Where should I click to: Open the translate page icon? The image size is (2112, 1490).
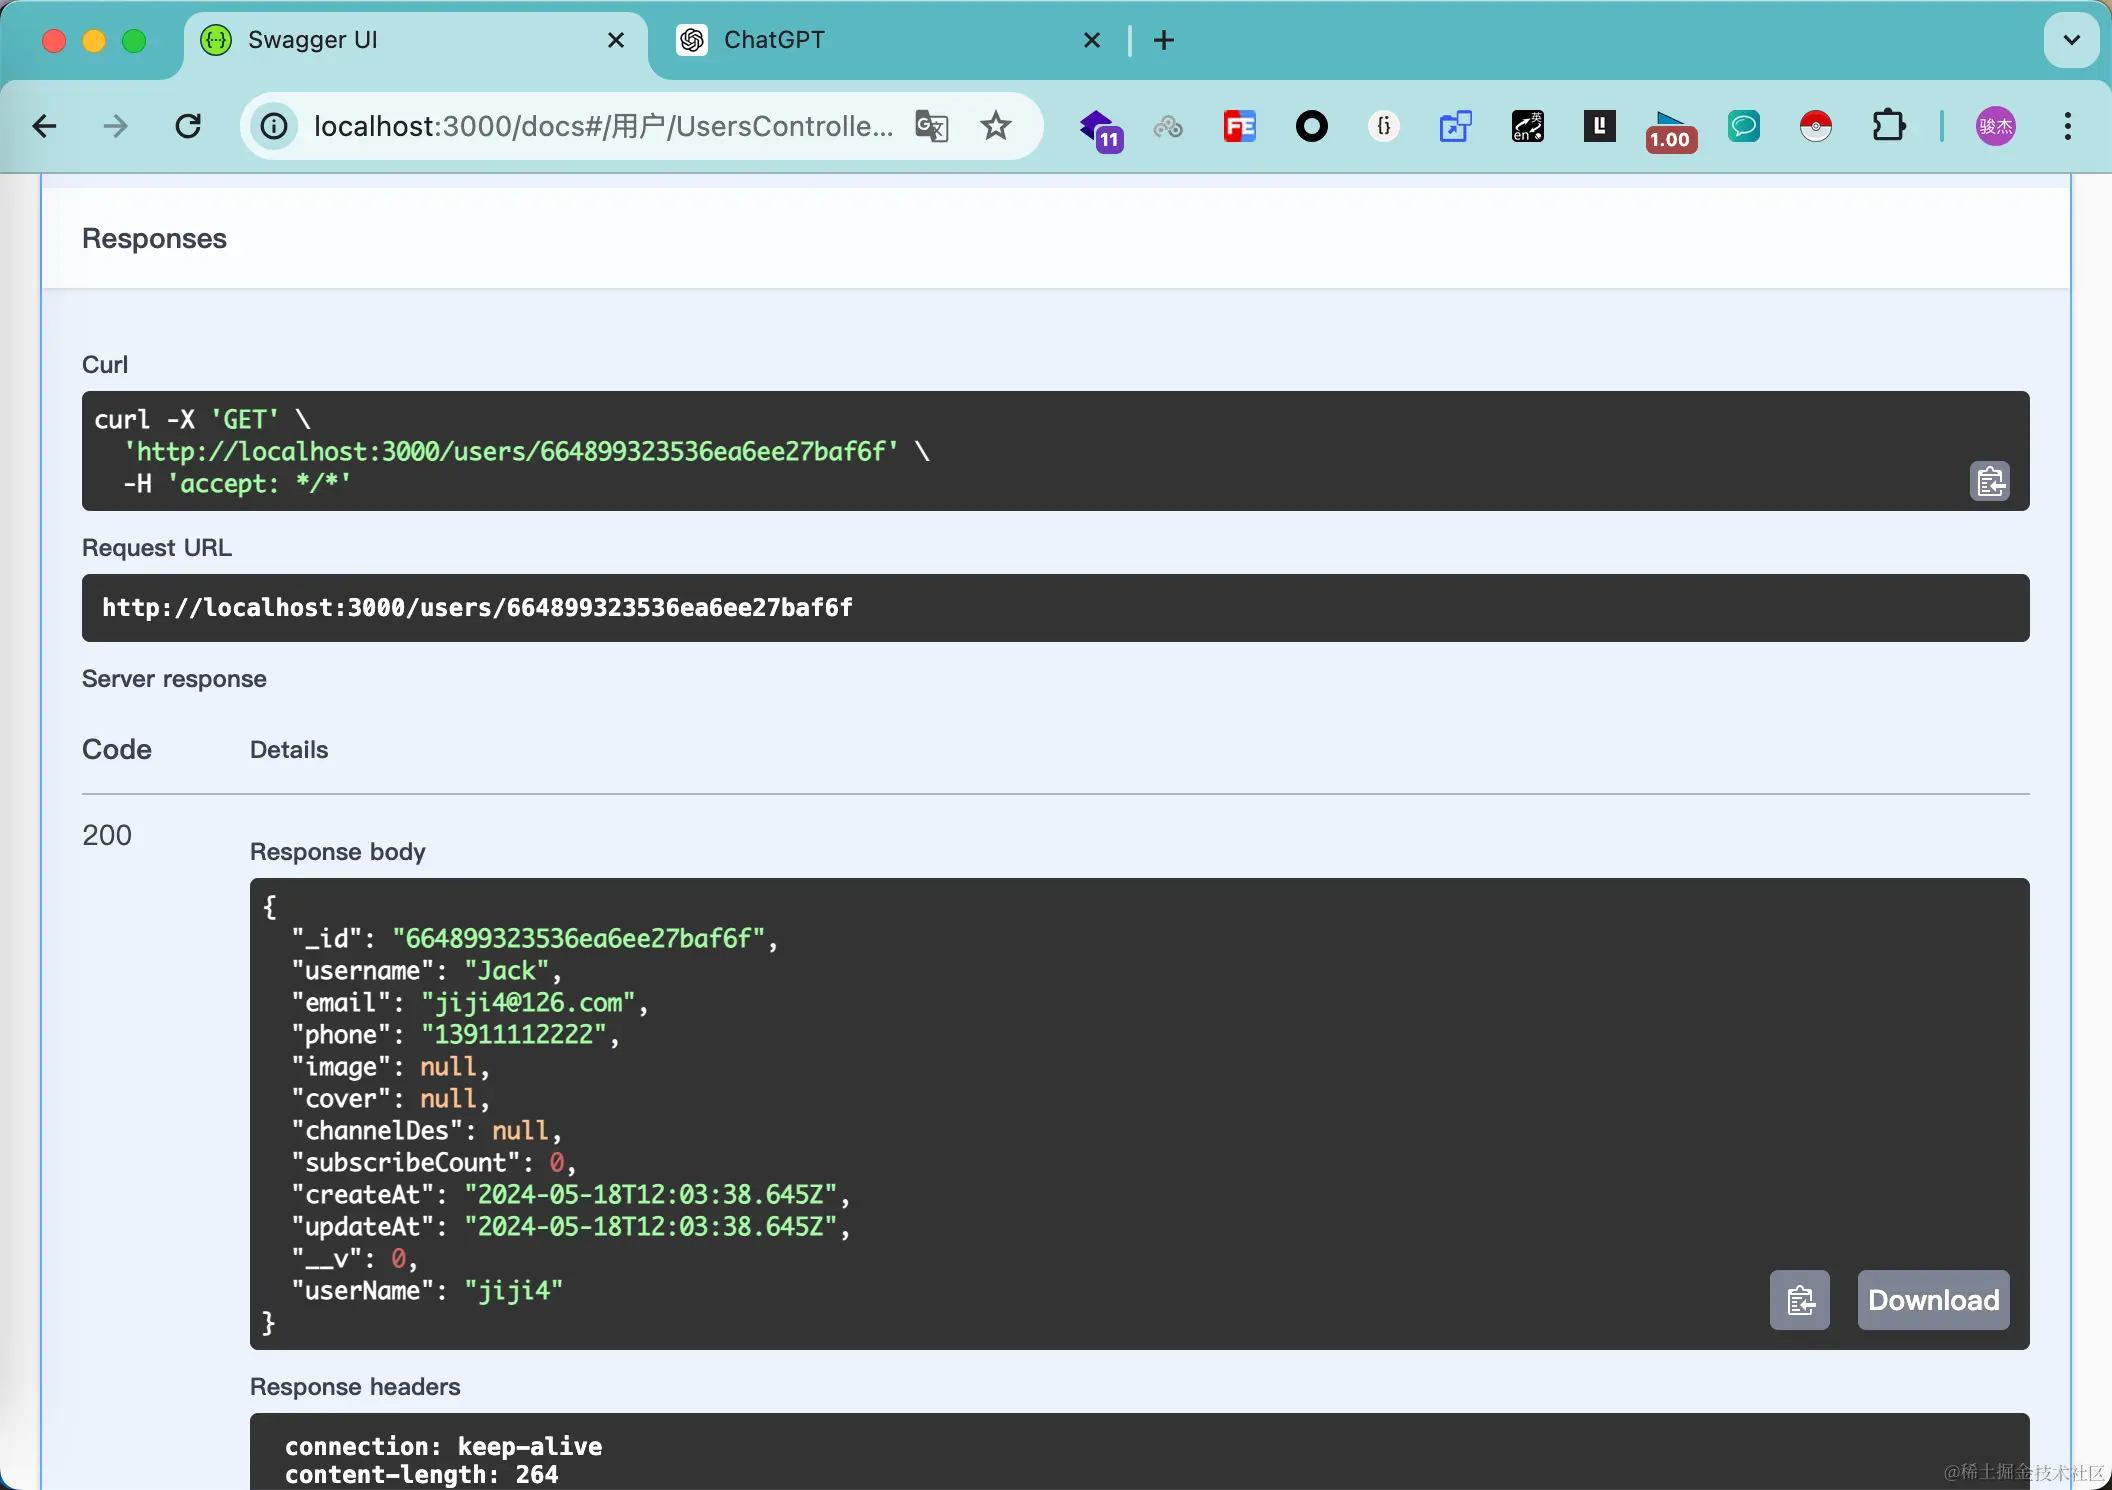(931, 127)
